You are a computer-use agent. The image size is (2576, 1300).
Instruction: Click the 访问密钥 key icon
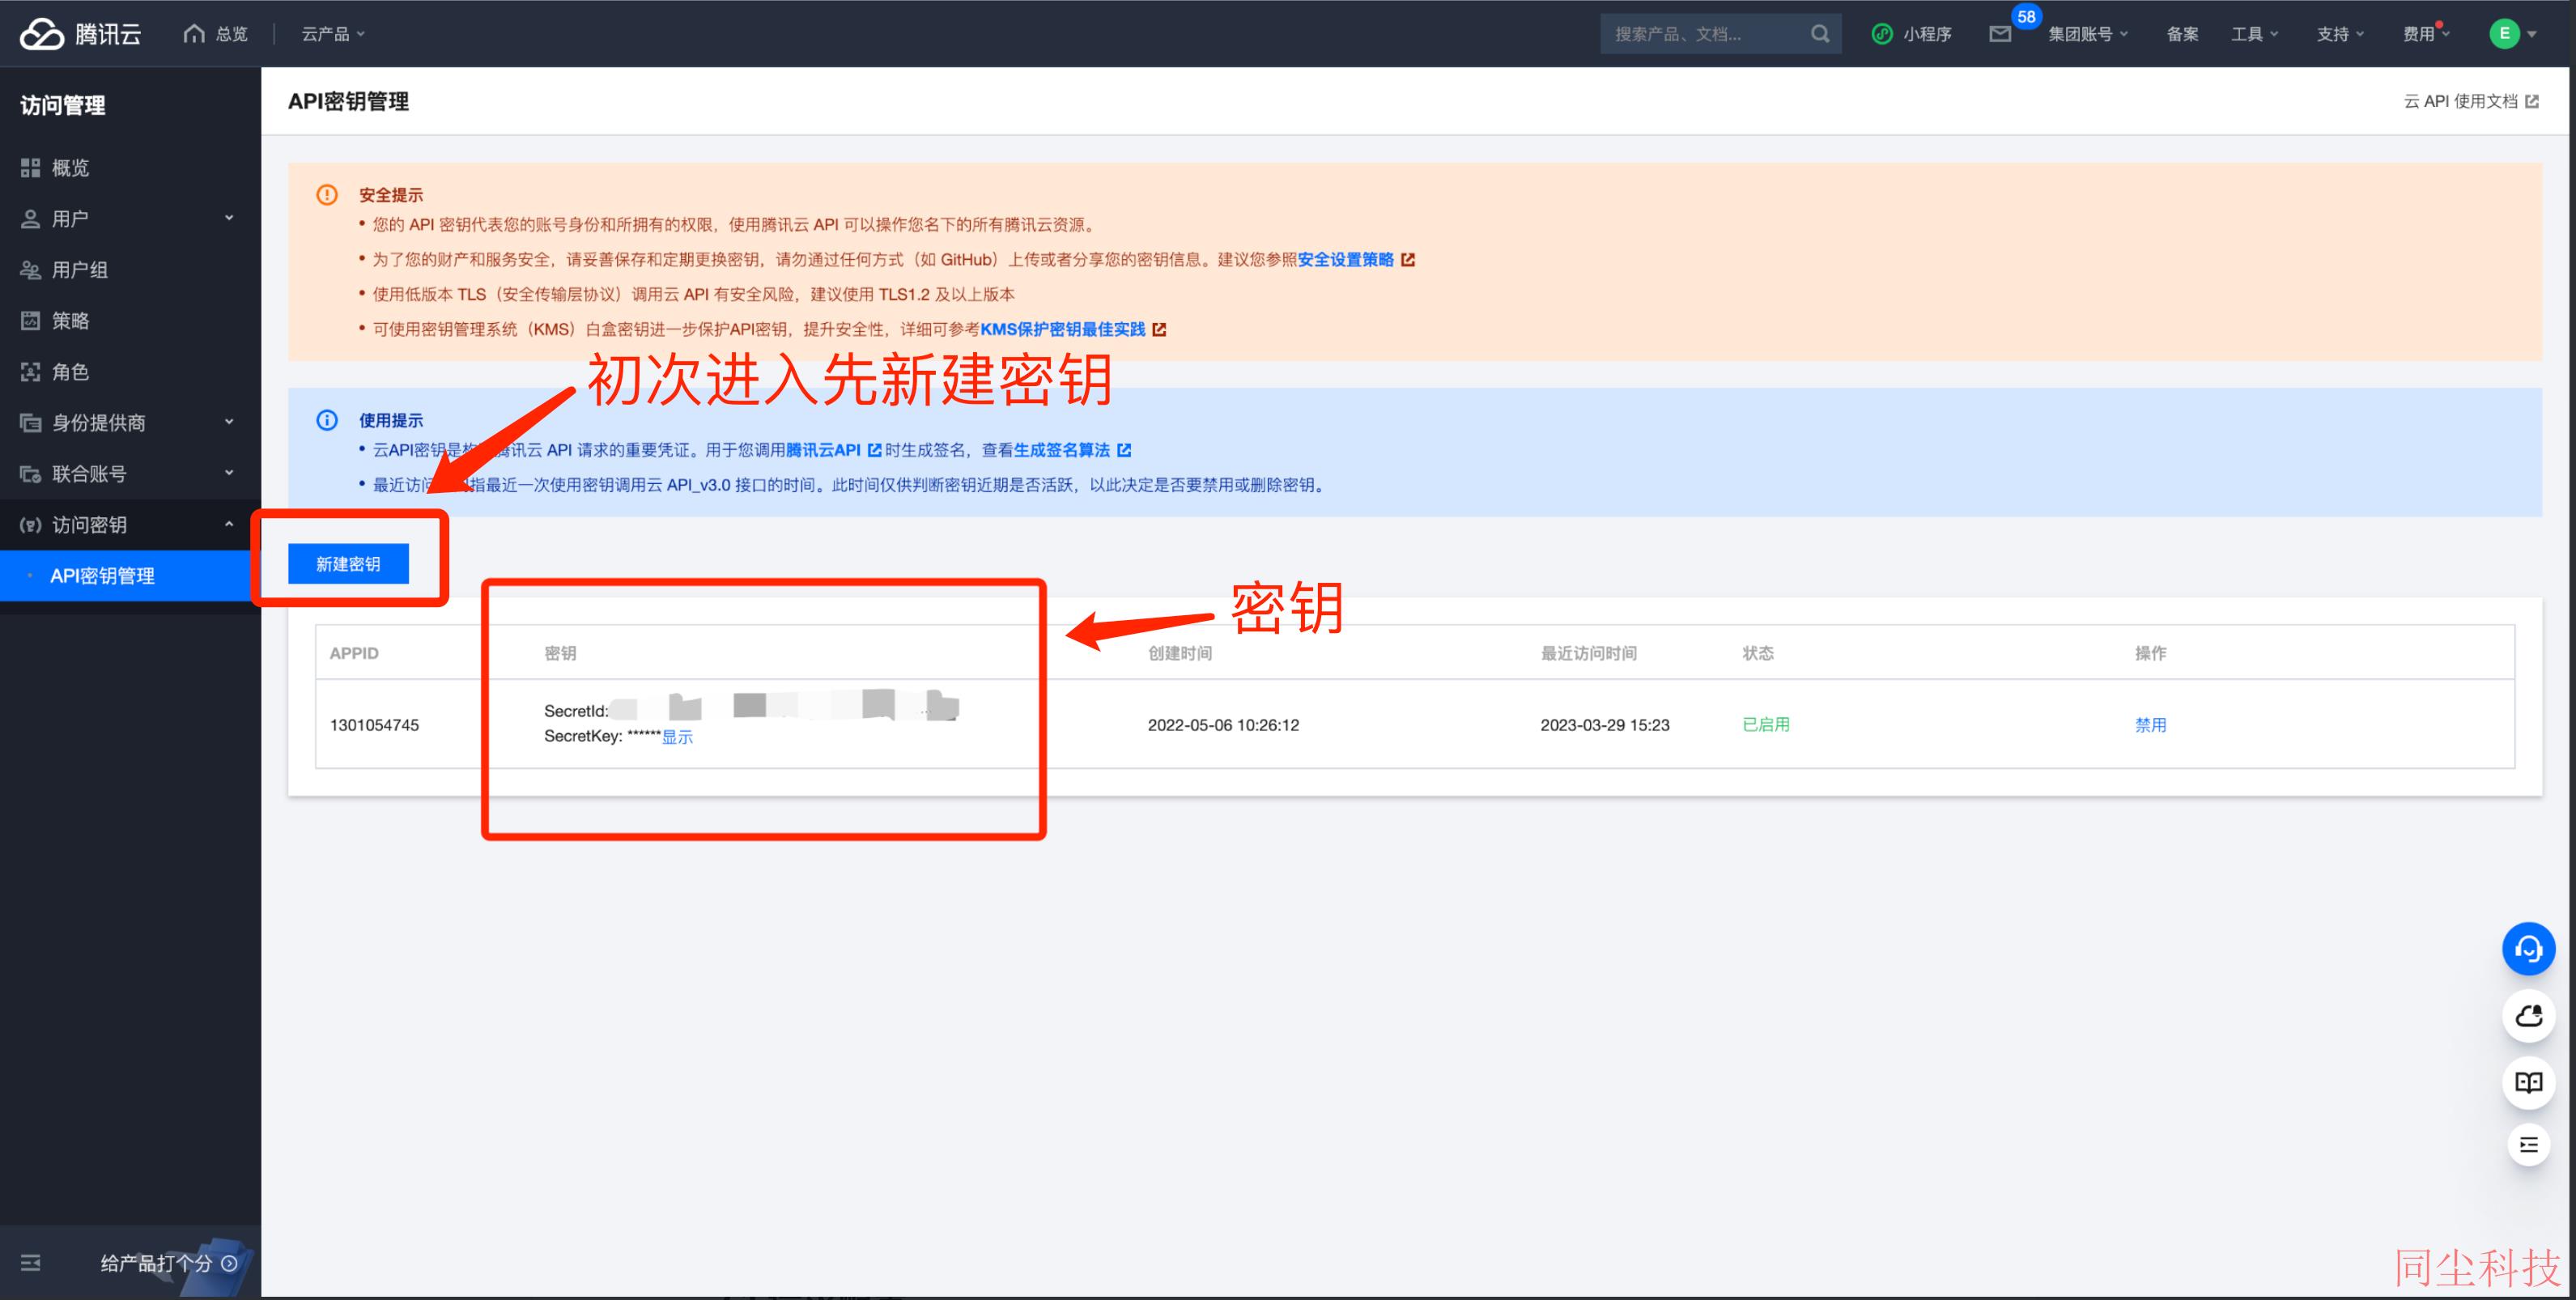(x=30, y=525)
